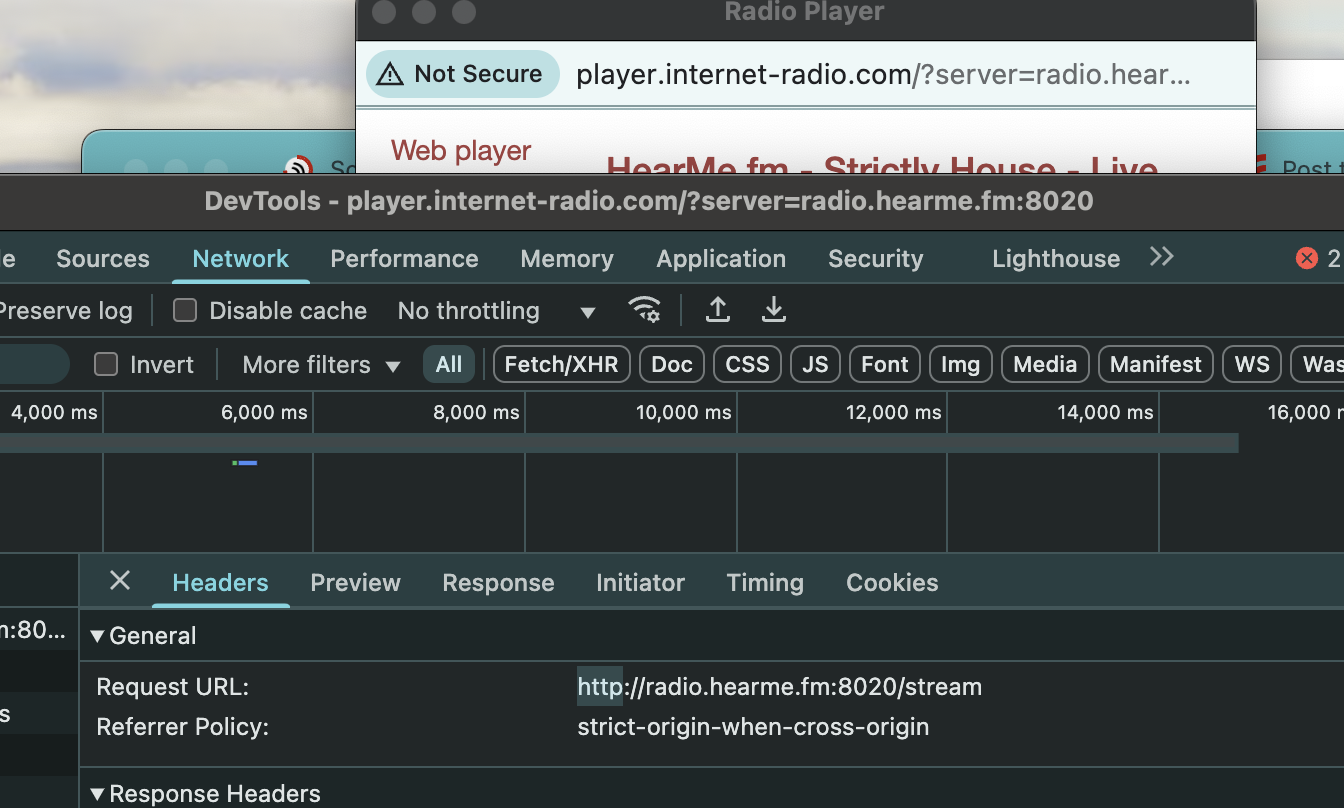Image resolution: width=1344 pixels, height=808 pixels.
Task: Click the Not Secure warning badge
Action: click(462, 74)
